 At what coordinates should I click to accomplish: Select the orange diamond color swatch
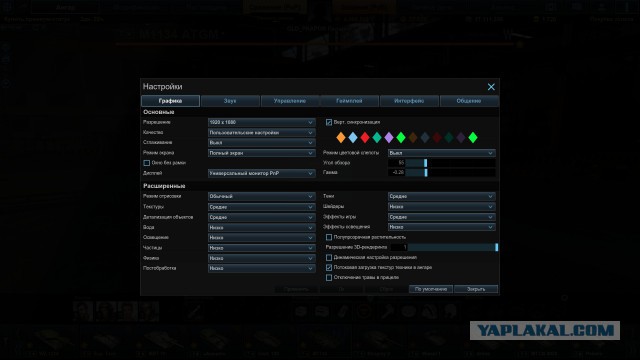pyautogui.click(x=341, y=138)
